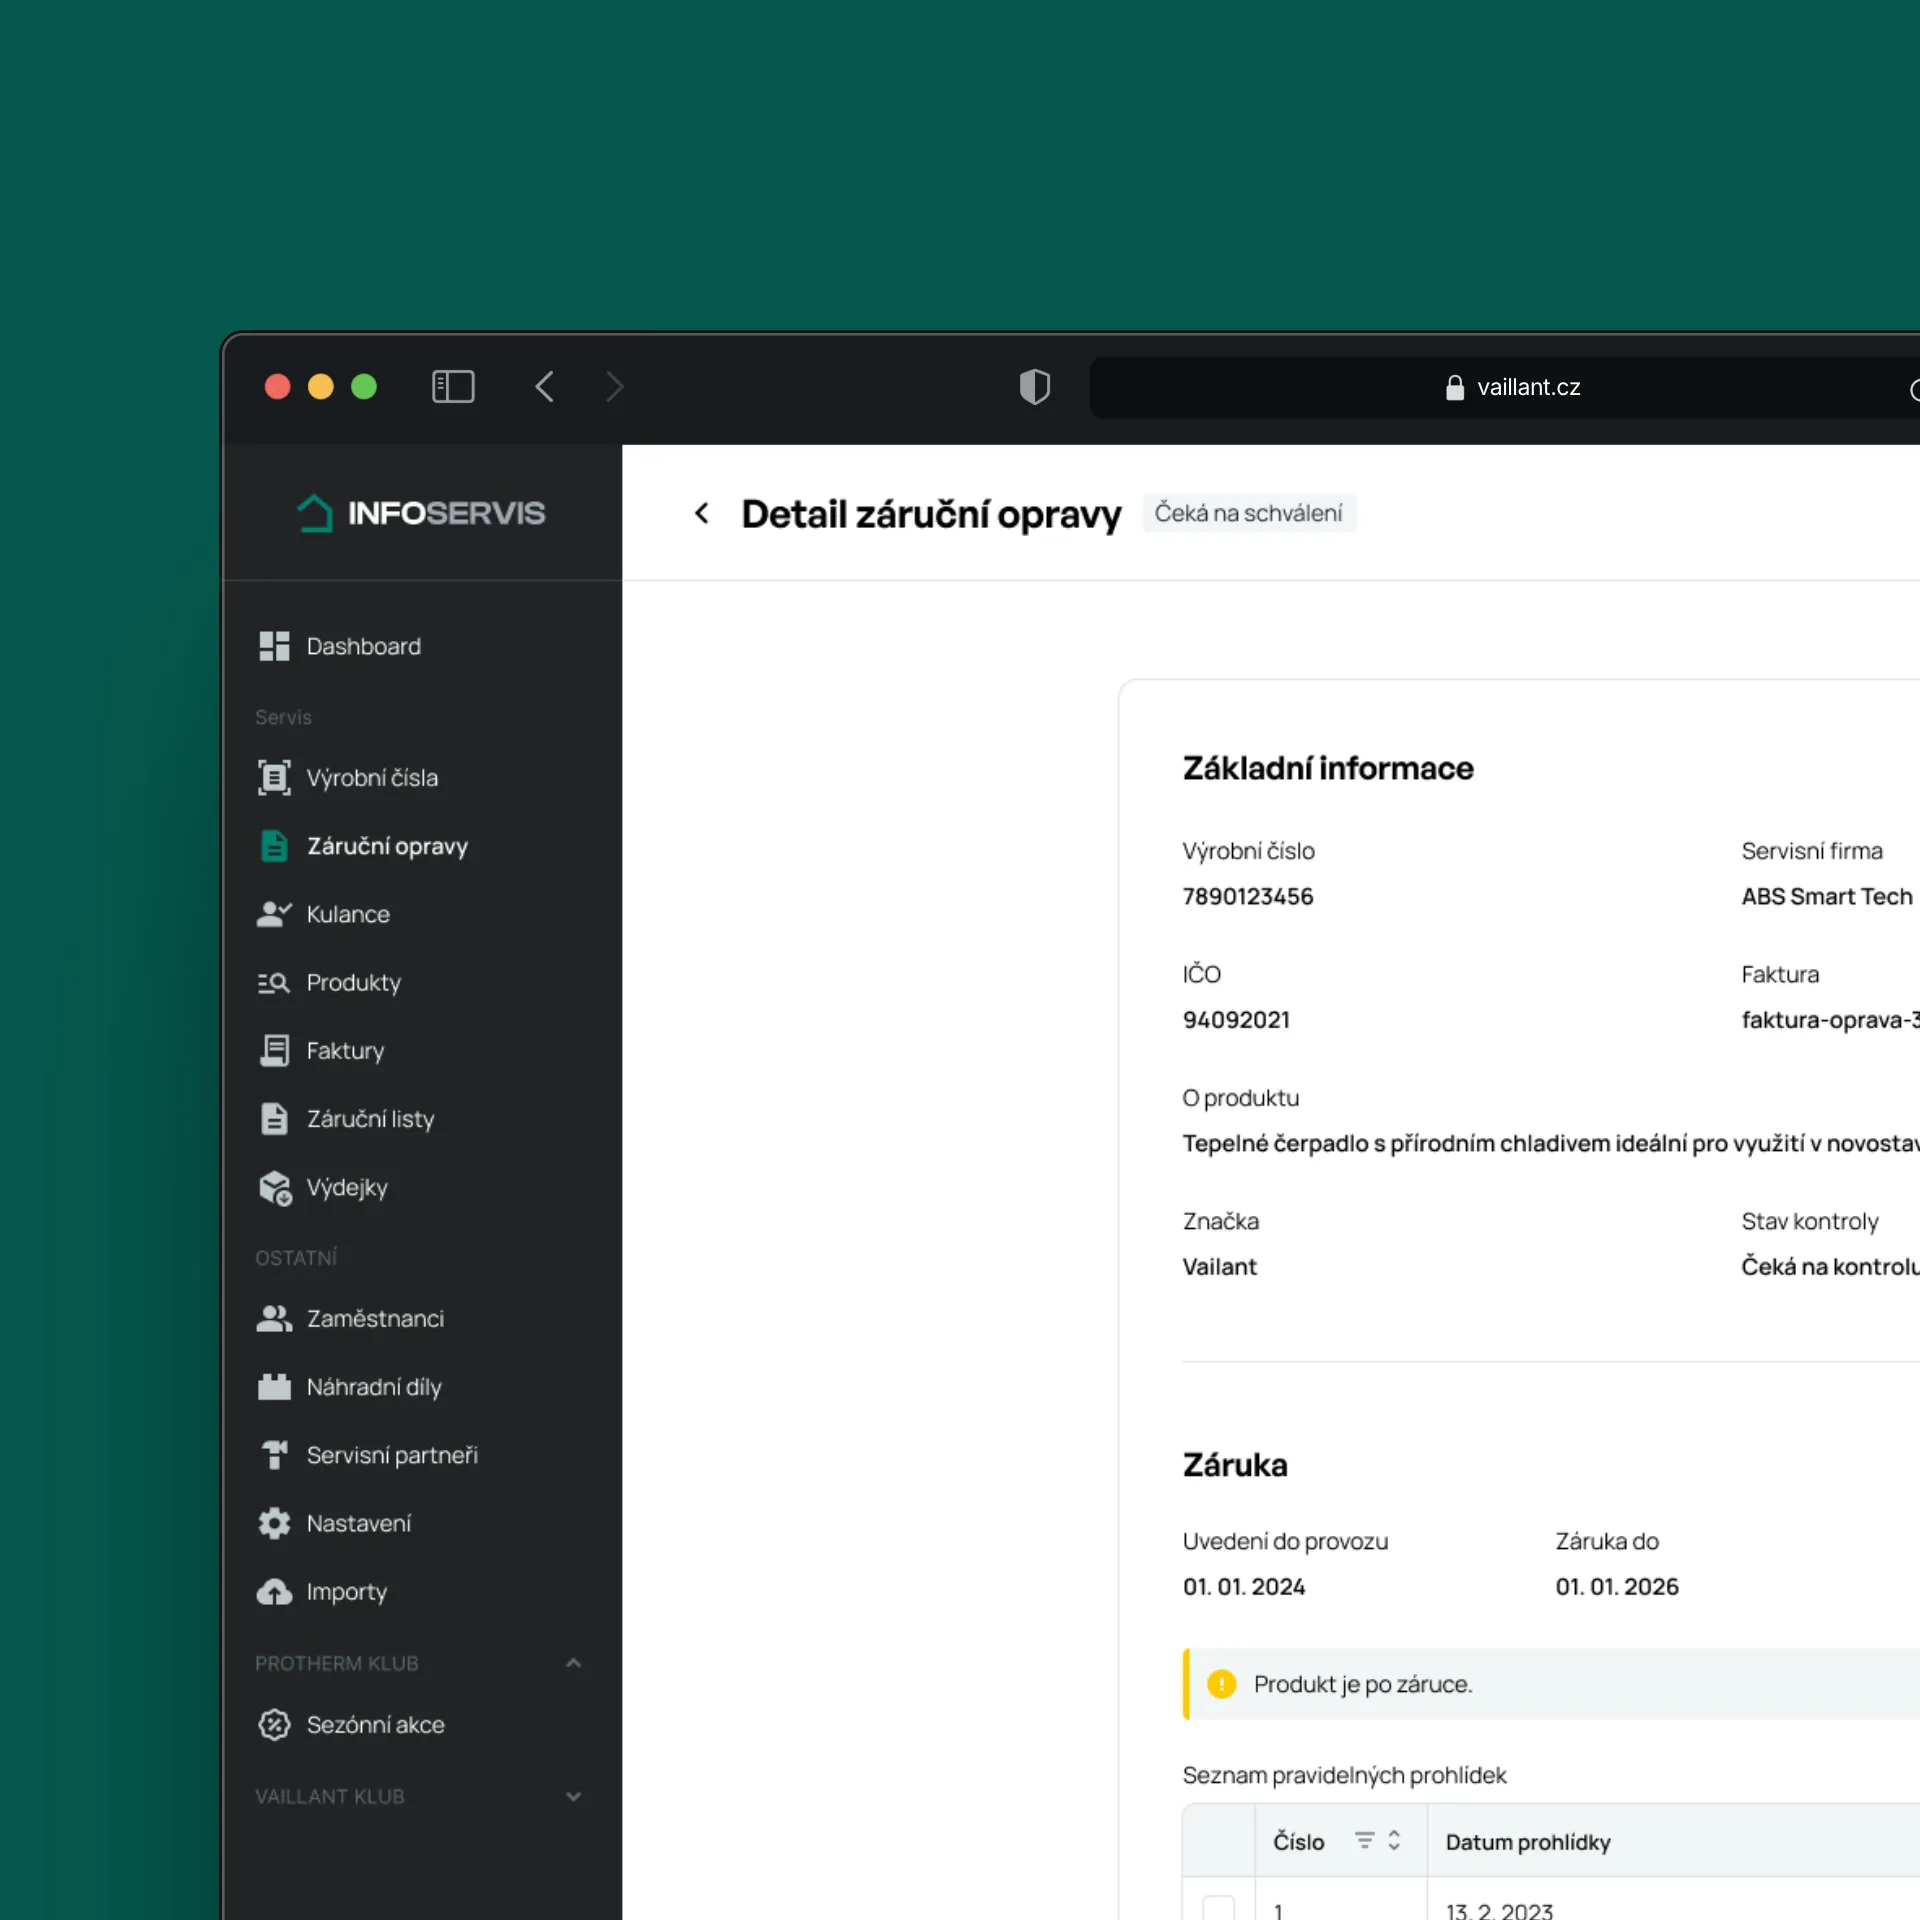Click the Výdejky package icon
This screenshot has width=1920, height=1920.
tap(275, 1188)
